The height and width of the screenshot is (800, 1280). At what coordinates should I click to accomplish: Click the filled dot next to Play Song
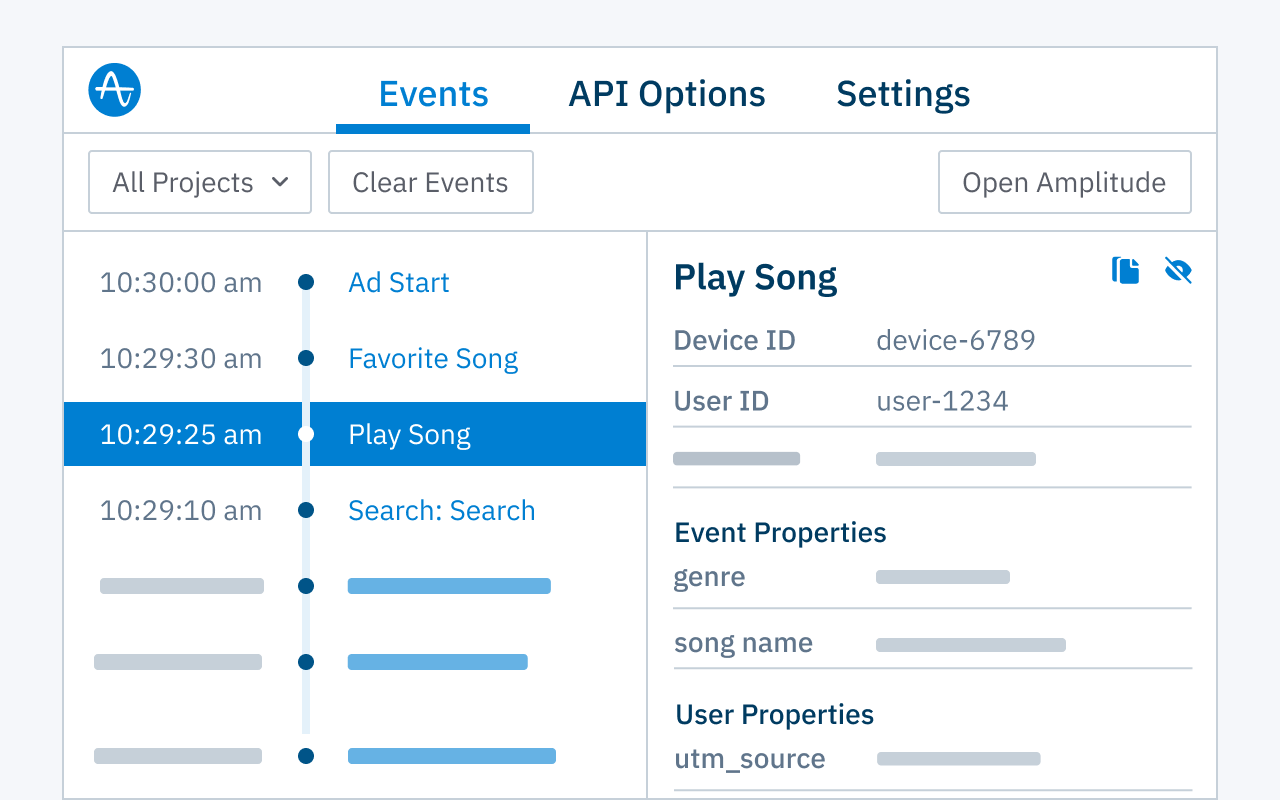(306, 434)
